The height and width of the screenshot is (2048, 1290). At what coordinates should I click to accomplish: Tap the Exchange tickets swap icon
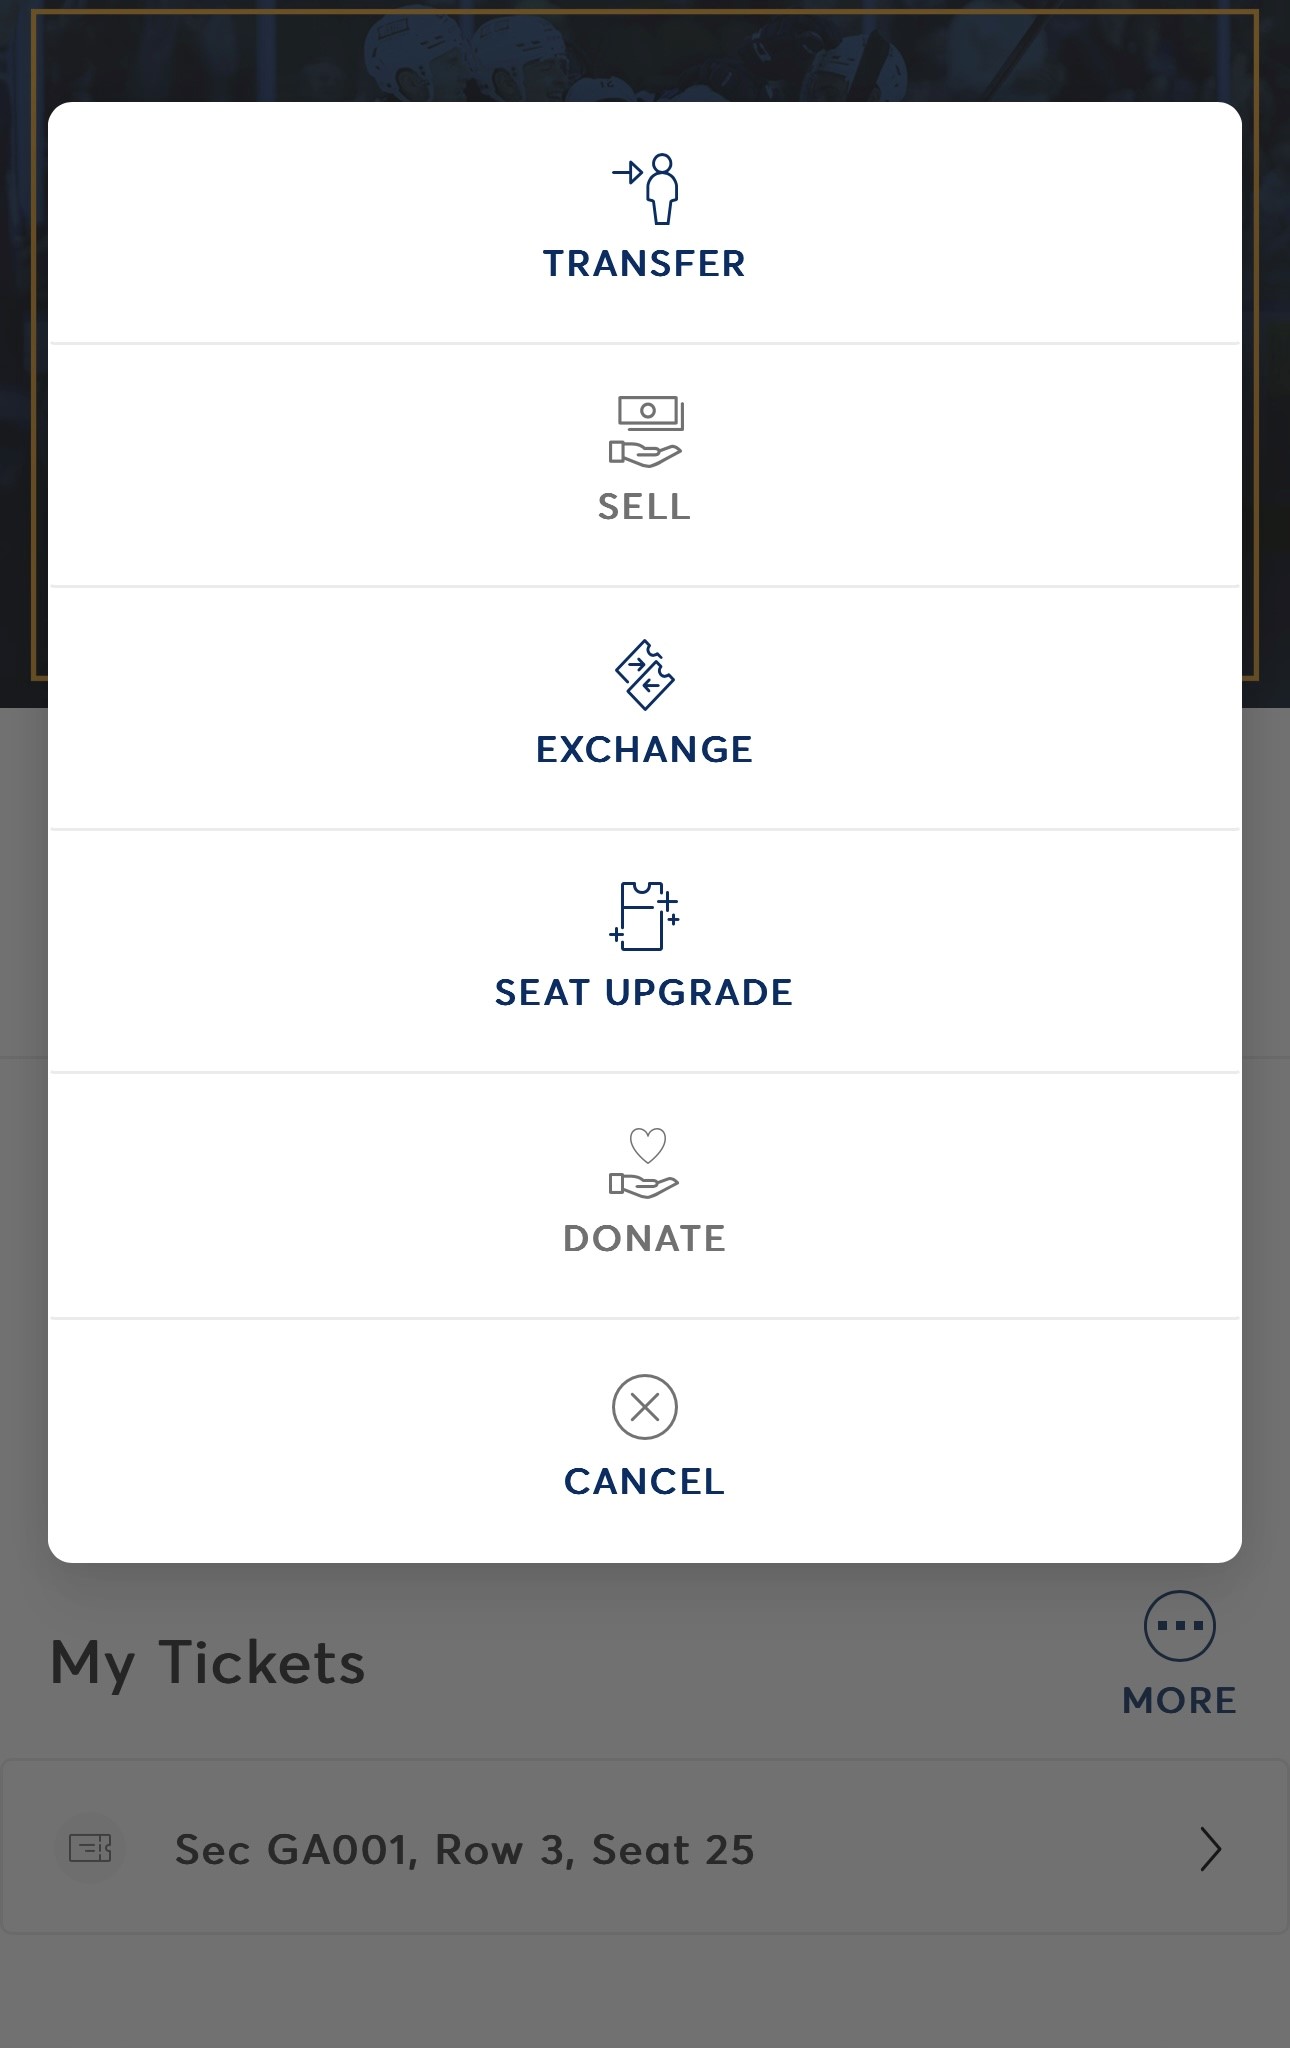click(645, 675)
